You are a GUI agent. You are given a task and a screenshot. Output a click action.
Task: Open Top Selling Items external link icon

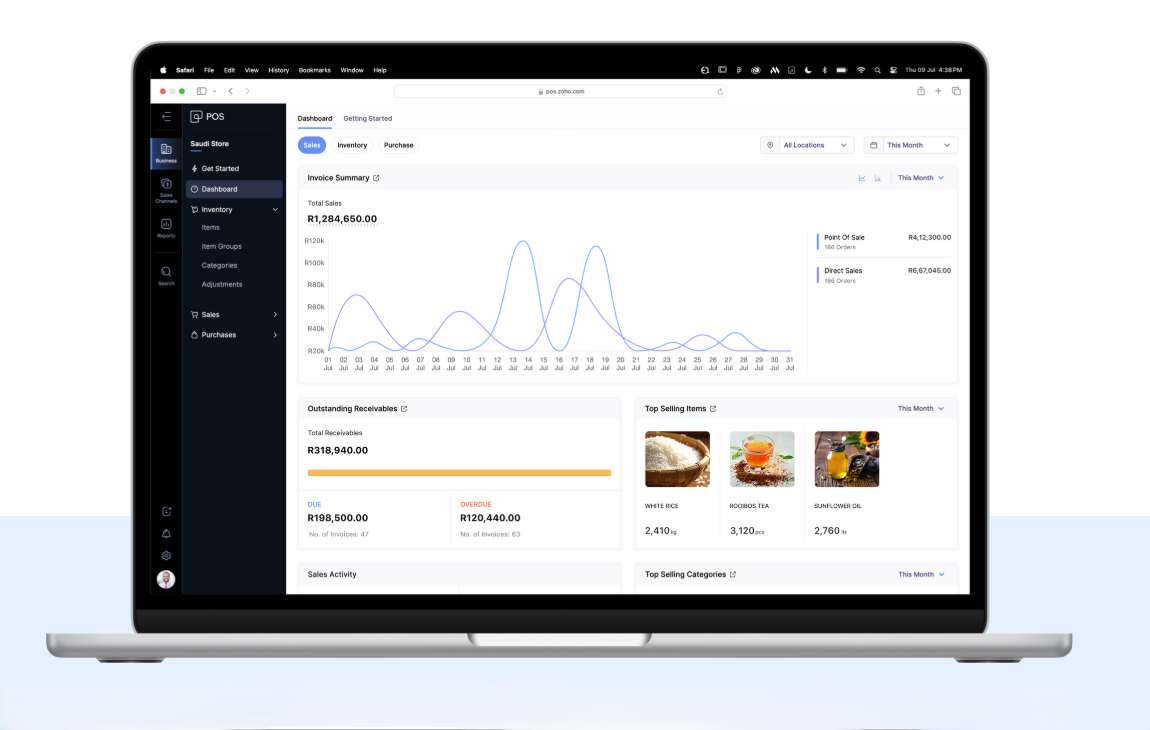click(713, 409)
